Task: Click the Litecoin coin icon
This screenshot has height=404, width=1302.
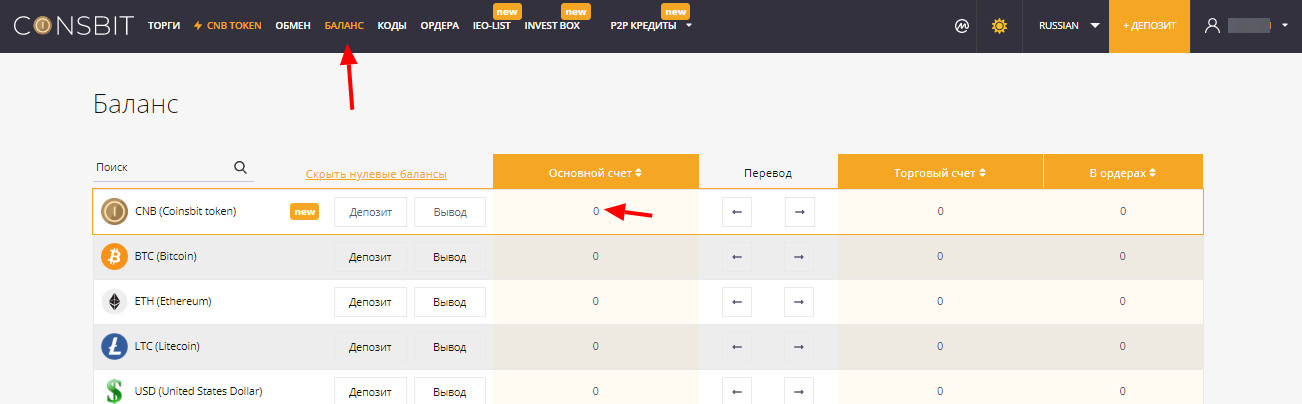Action: pos(115,346)
